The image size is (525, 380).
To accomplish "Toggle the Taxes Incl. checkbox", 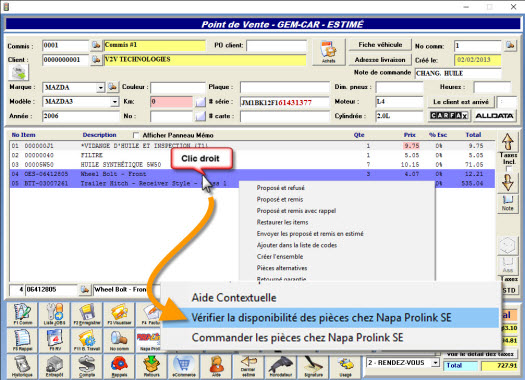I will pos(509,169).
